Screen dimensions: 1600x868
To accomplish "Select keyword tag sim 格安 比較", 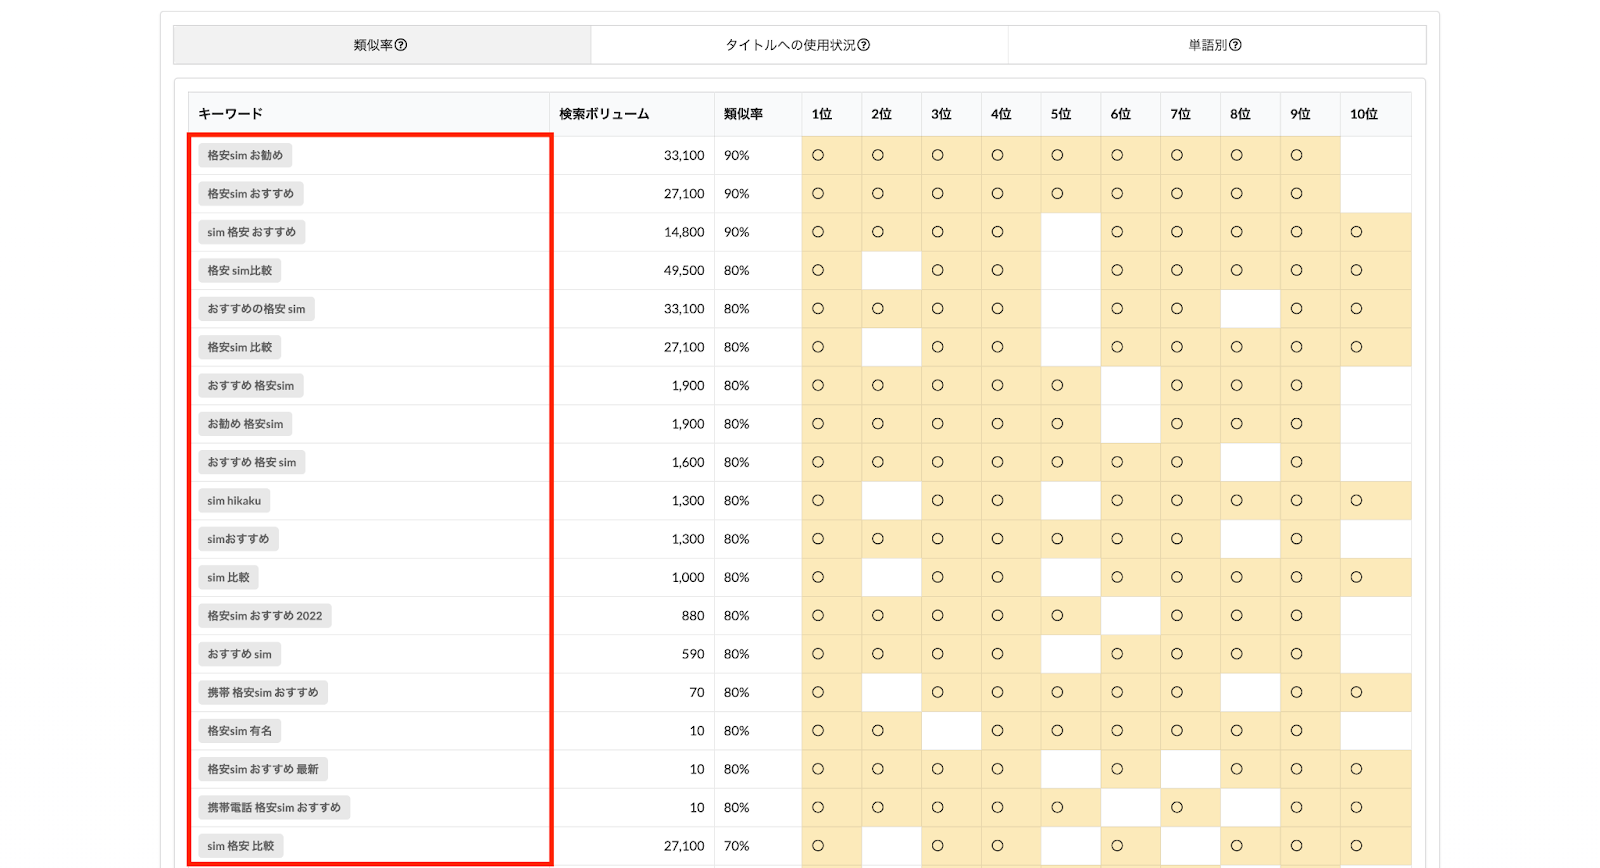I will pos(241,846).
